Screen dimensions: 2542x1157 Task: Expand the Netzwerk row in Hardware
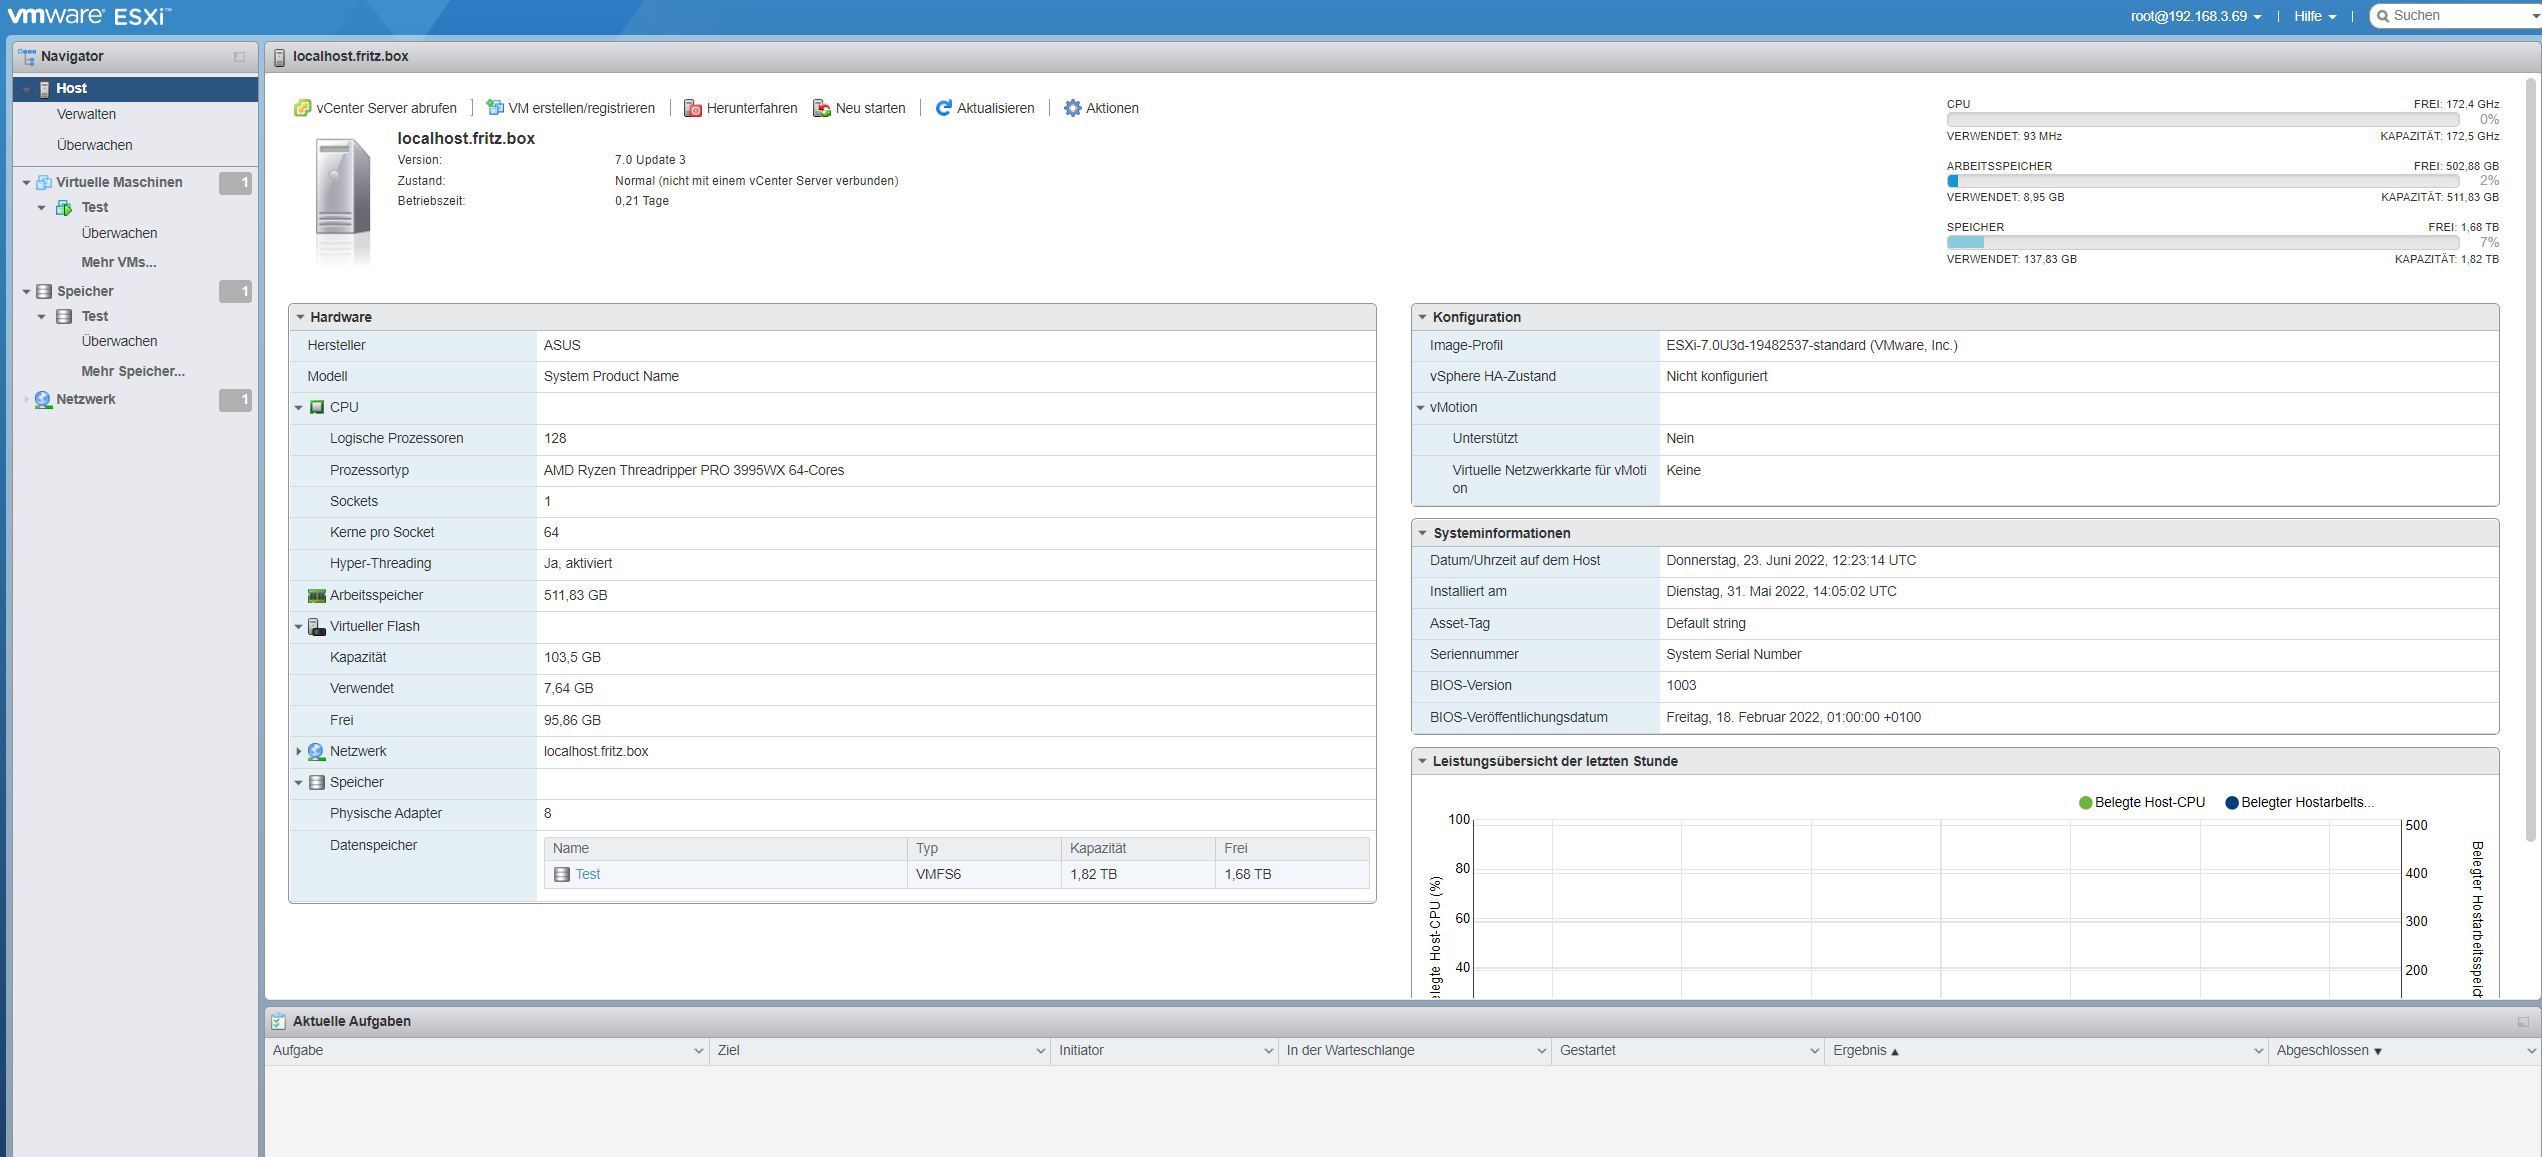(x=299, y=752)
